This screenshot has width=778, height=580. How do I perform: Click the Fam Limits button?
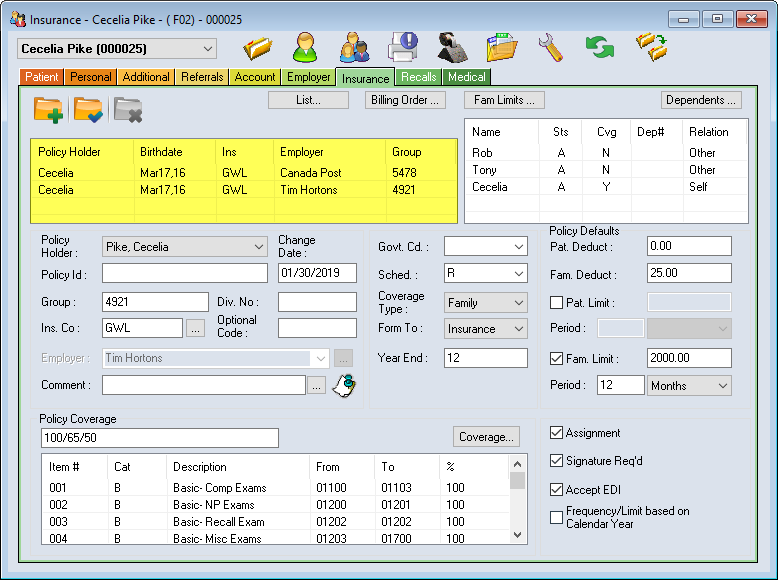(504, 100)
